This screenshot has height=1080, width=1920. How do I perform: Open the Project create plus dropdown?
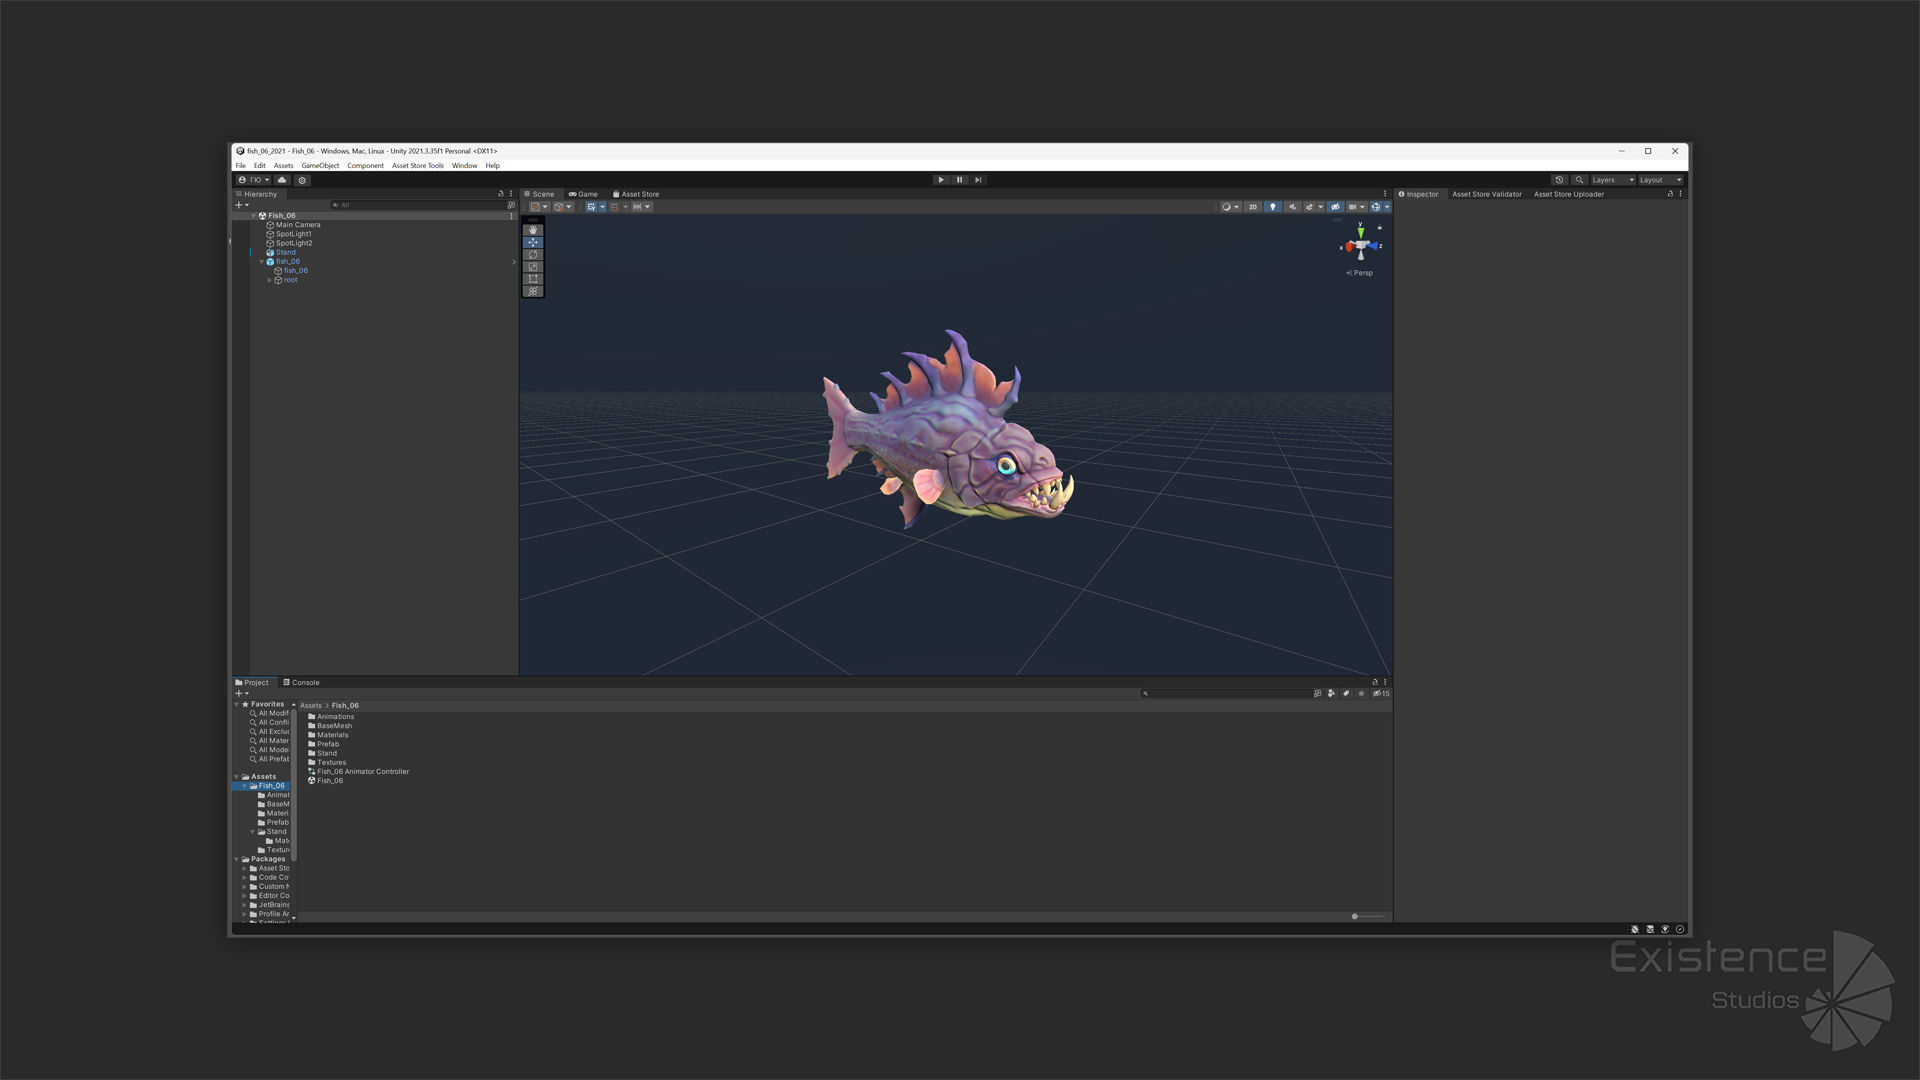(241, 693)
